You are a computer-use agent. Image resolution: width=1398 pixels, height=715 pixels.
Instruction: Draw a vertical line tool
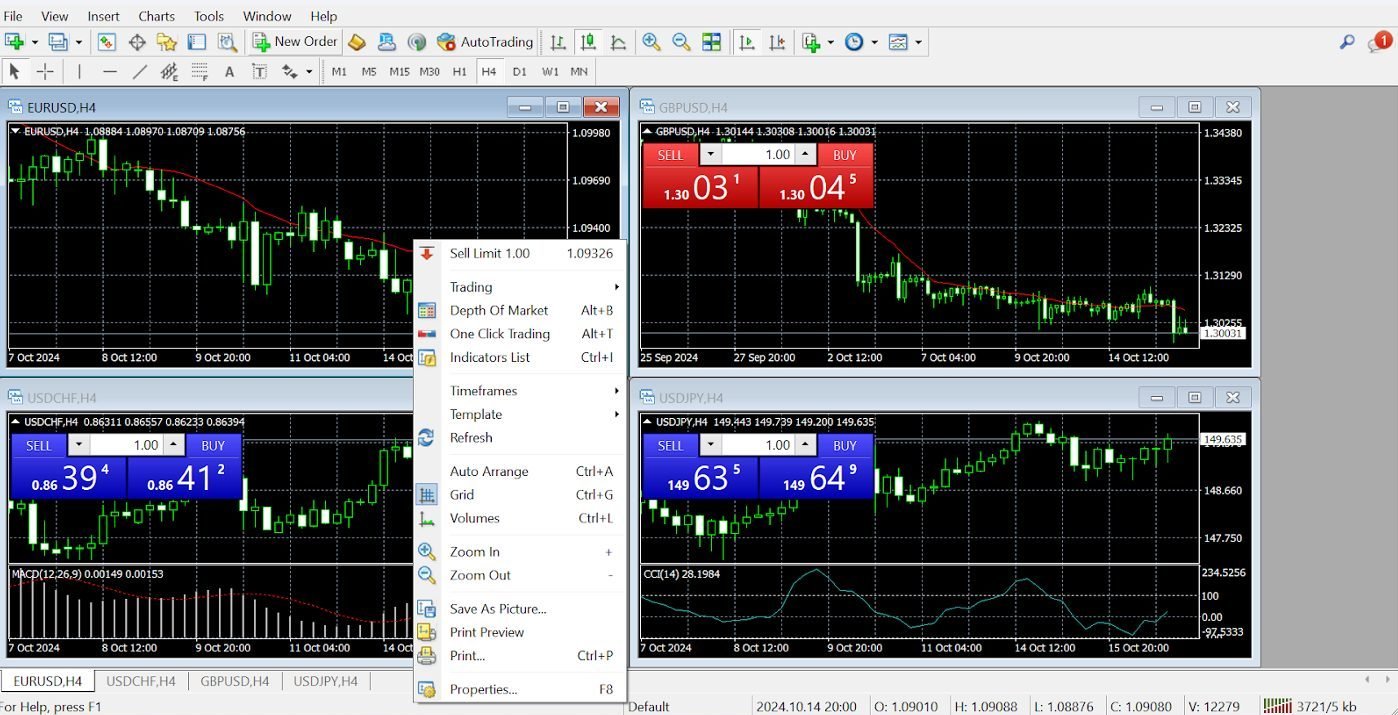pyautogui.click(x=79, y=71)
